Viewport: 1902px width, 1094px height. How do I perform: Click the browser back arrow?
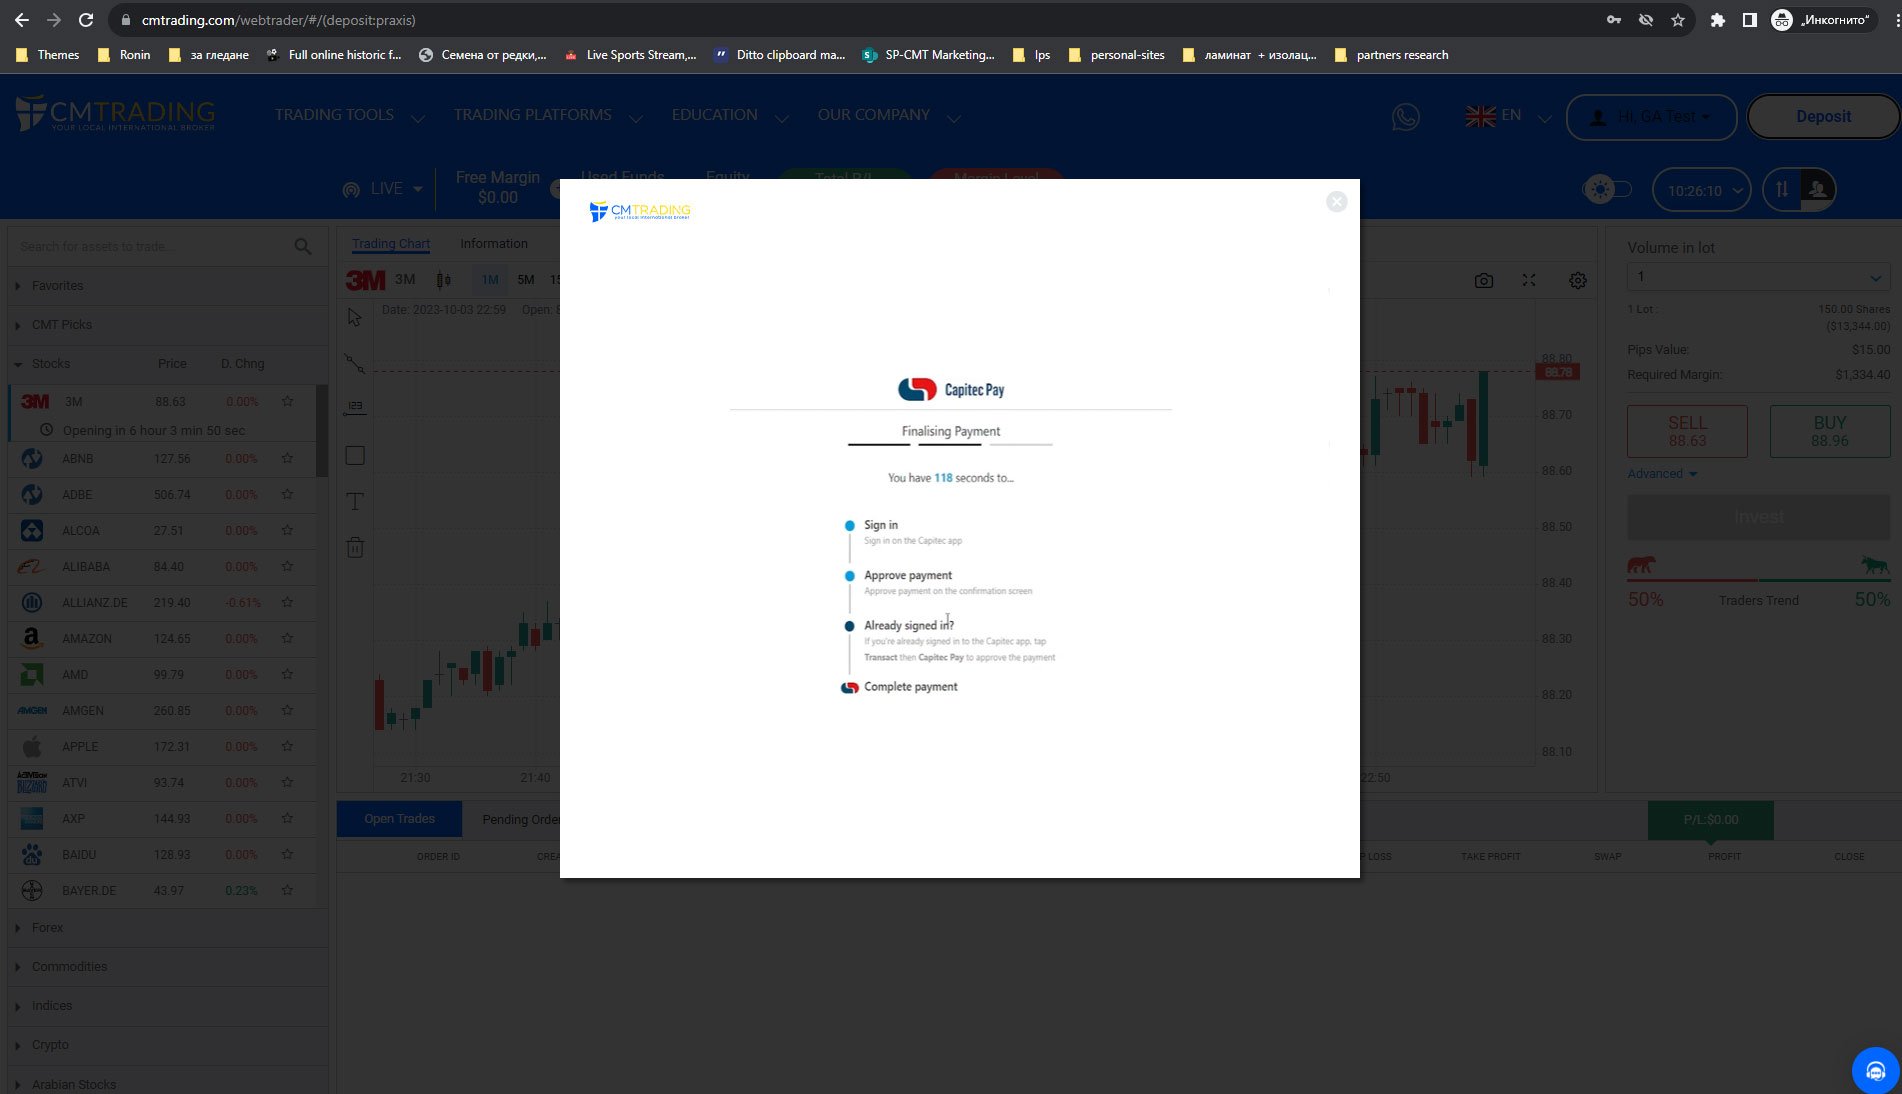click(x=22, y=20)
